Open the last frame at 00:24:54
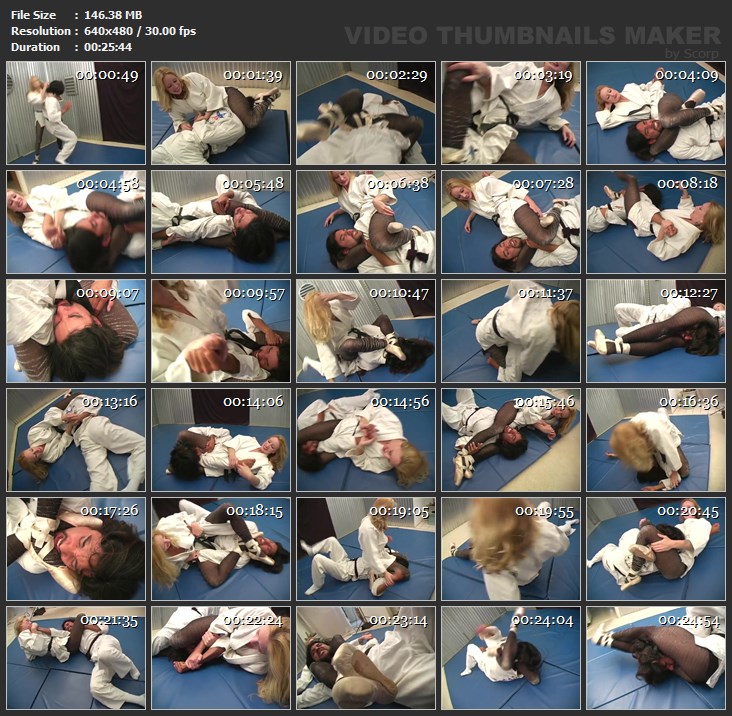The width and height of the screenshot is (732, 716). pyautogui.click(x=656, y=657)
